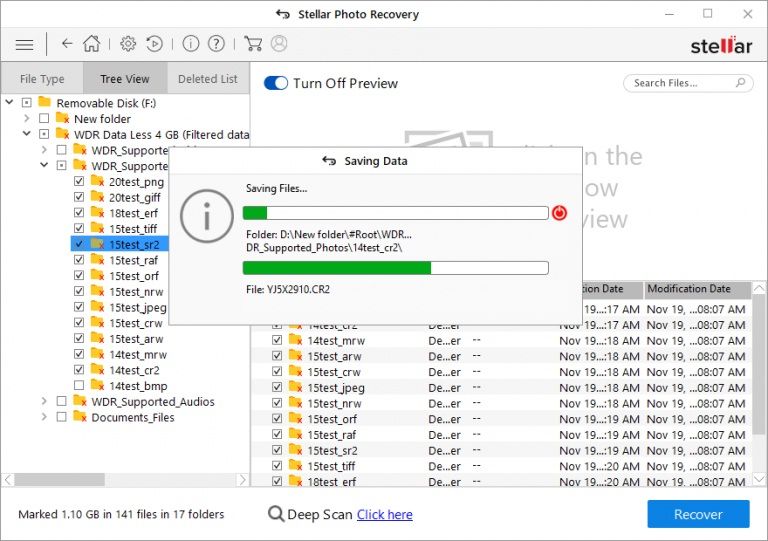This screenshot has height=541, width=768.
Task: Uncheck 18test_erf in the tree
Action: coord(79,212)
